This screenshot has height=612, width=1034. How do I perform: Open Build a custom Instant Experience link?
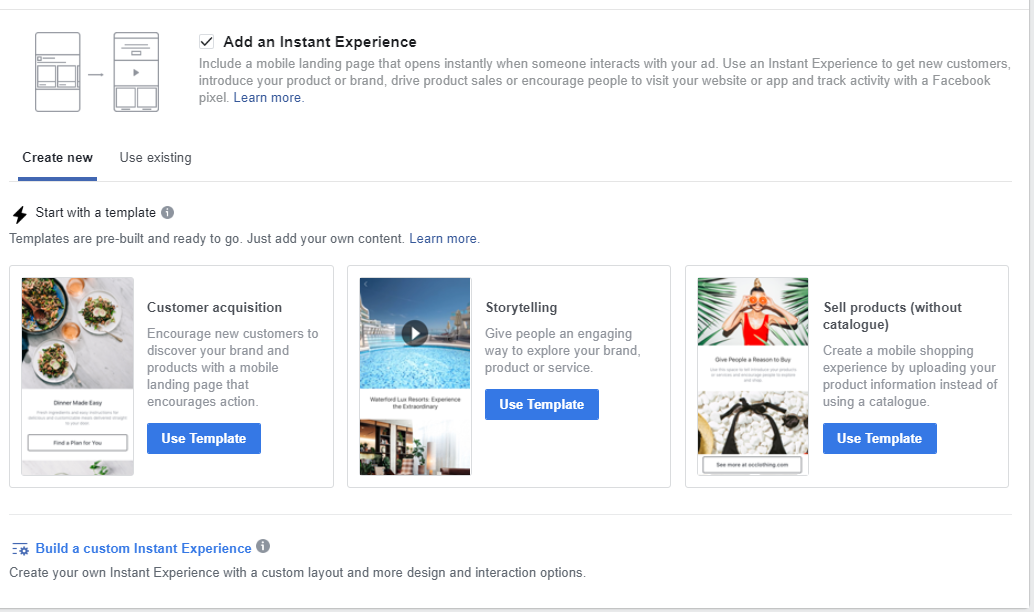click(143, 548)
